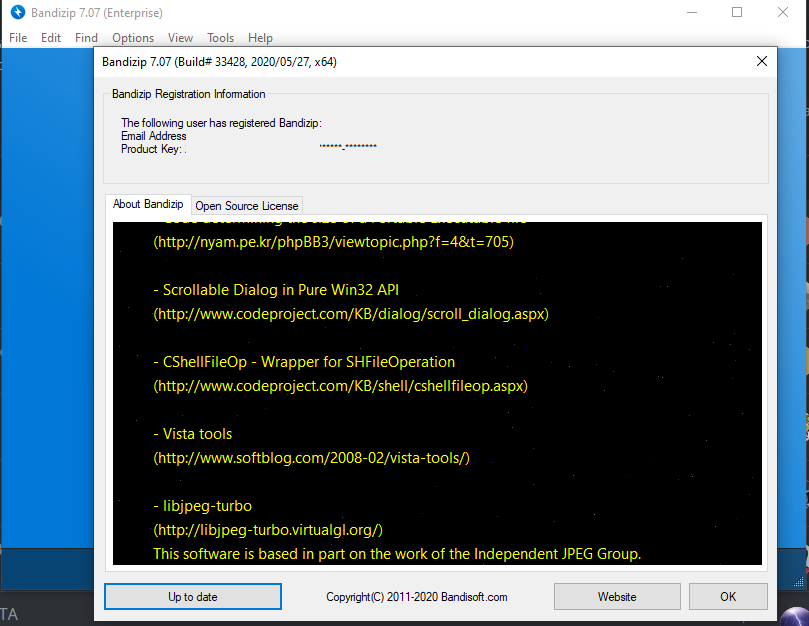Click the Bandizip Registration Information heading
The height and width of the screenshot is (626, 809).
click(x=189, y=94)
